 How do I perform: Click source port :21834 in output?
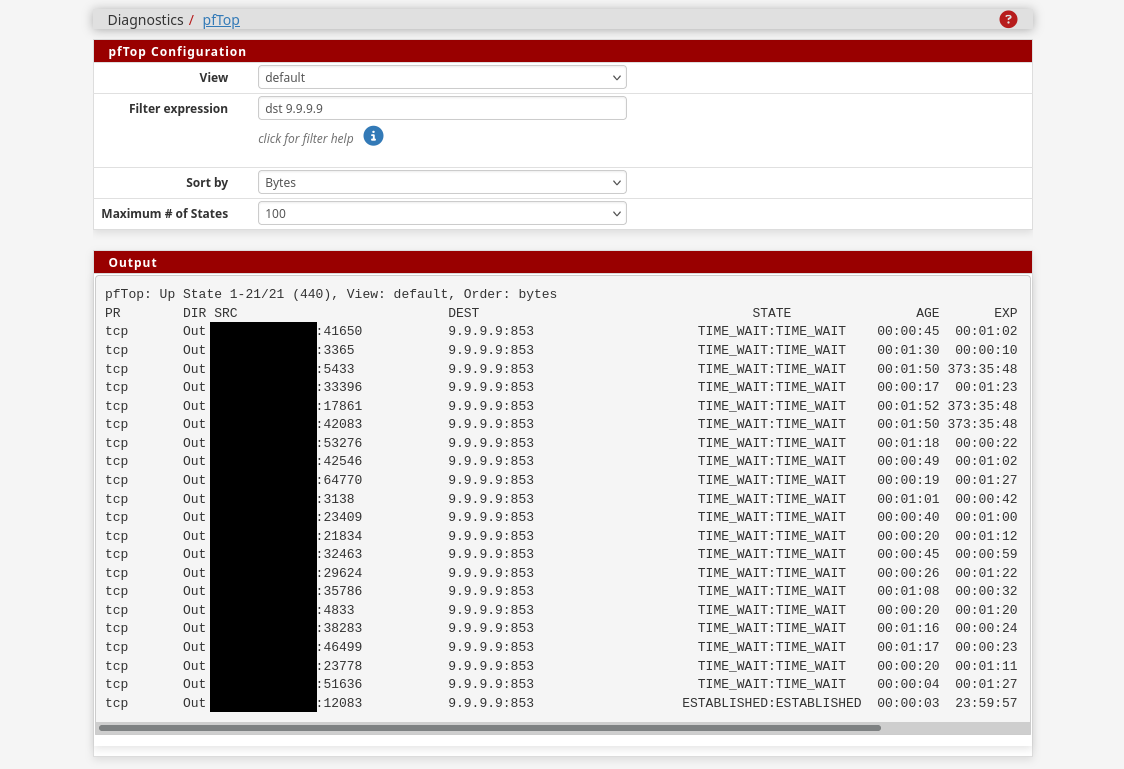coord(340,536)
